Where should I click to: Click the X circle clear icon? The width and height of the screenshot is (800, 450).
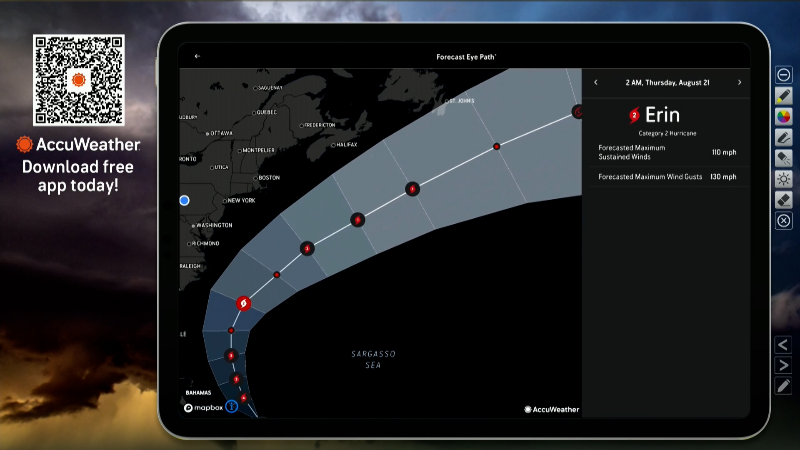tap(784, 221)
